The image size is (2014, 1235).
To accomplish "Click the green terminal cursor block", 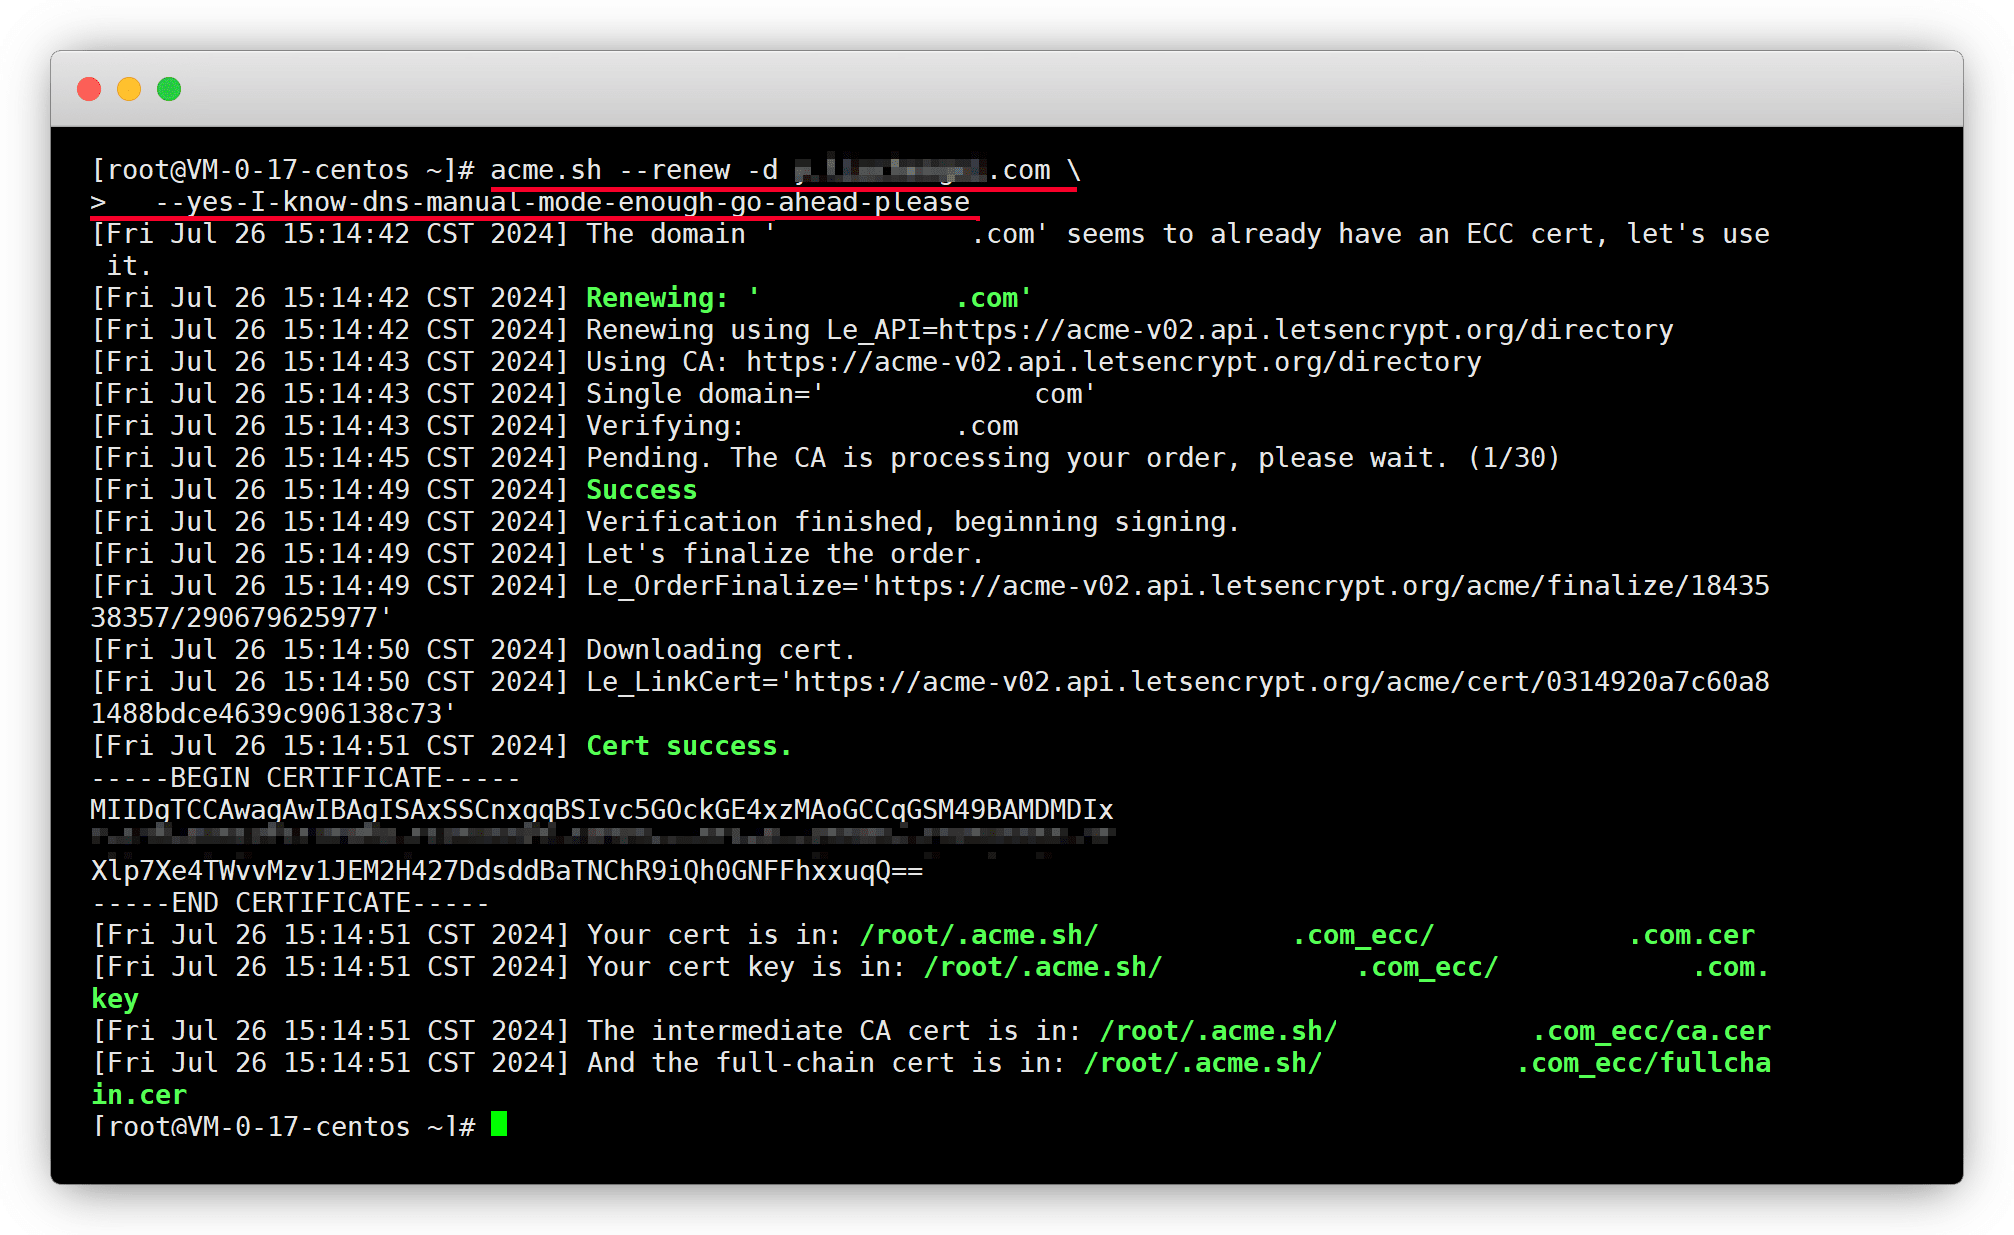I will point(499,1124).
